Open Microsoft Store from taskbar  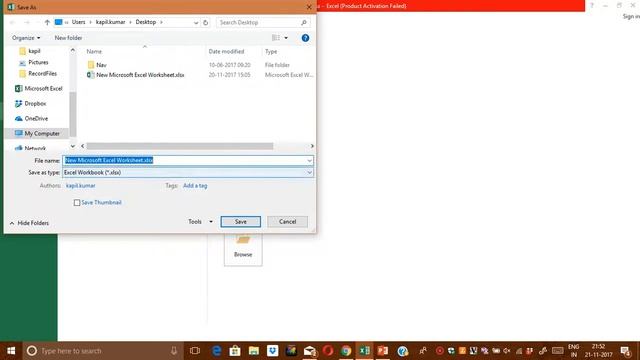pyautogui.click(x=235, y=351)
